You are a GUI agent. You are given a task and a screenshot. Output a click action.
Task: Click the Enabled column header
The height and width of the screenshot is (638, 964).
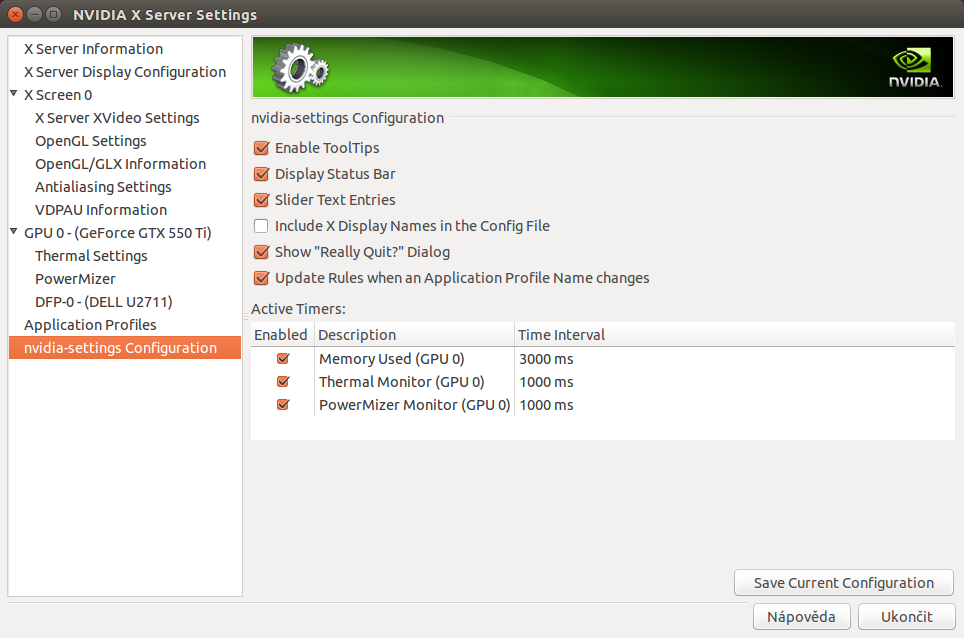tap(282, 334)
